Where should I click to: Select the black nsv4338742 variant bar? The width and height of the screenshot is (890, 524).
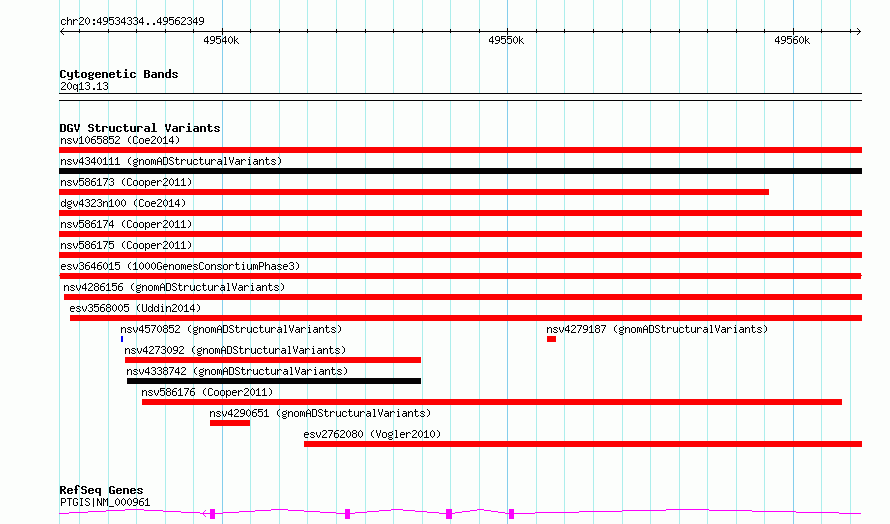(x=274, y=381)
